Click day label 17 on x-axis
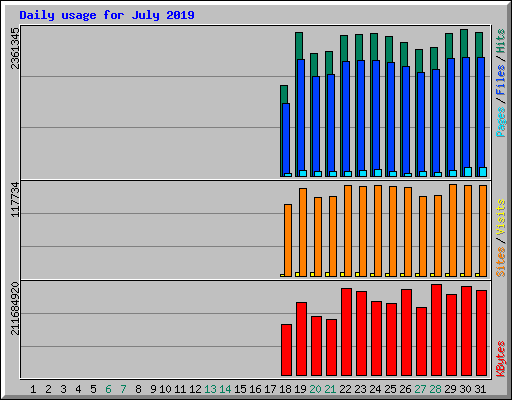The height and width of the screenshot is (400, 512). click(270, 389)
